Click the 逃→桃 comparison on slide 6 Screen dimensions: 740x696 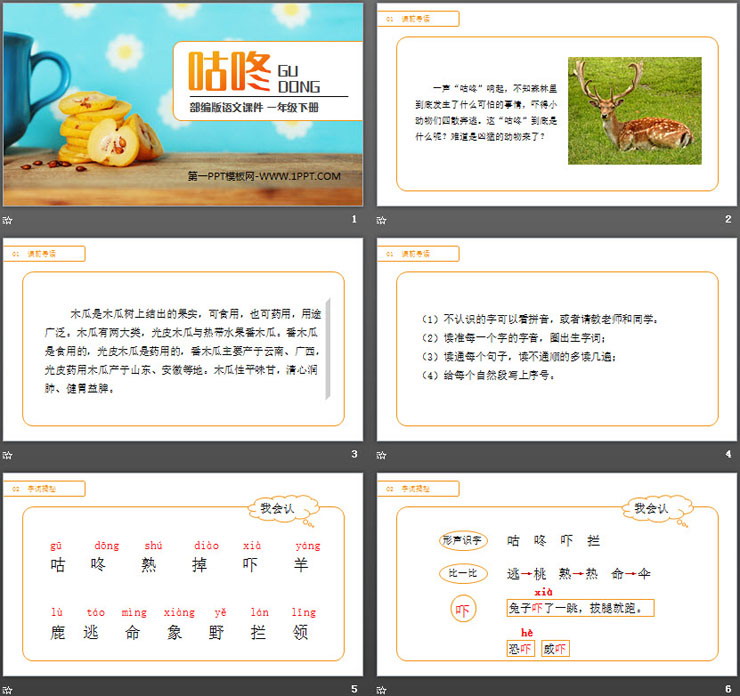coord(526,574)
